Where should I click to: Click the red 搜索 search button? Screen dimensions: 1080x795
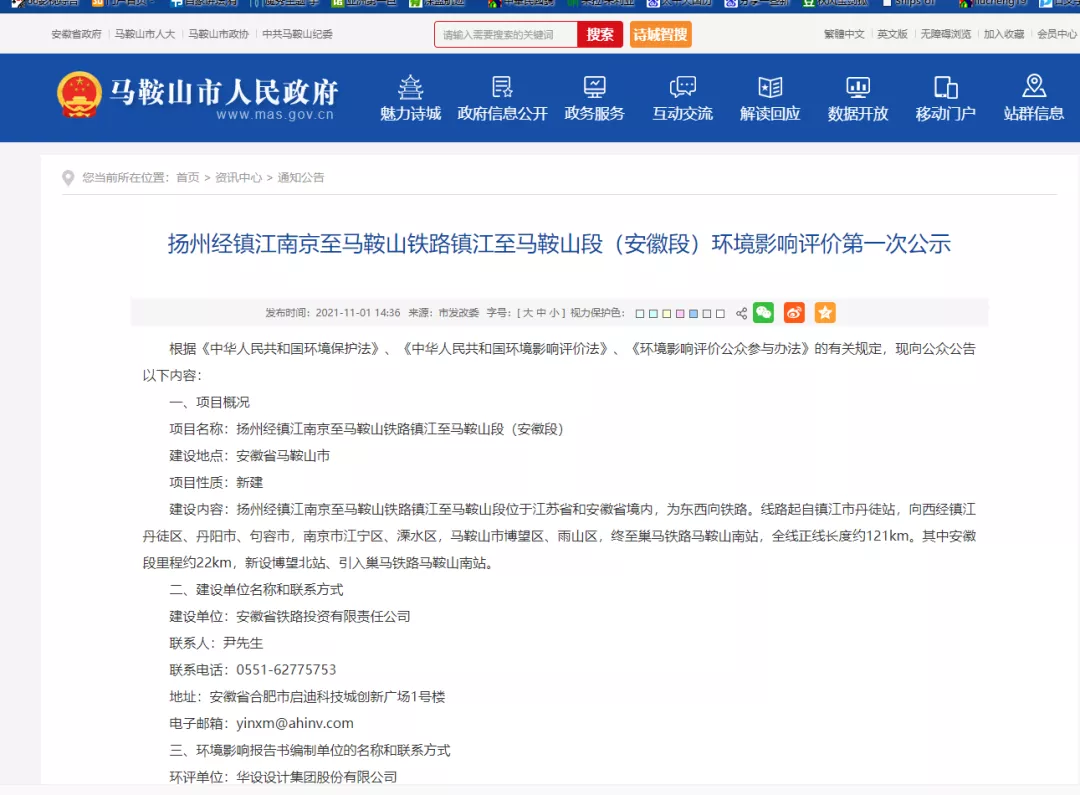click(x=600, y=34)
